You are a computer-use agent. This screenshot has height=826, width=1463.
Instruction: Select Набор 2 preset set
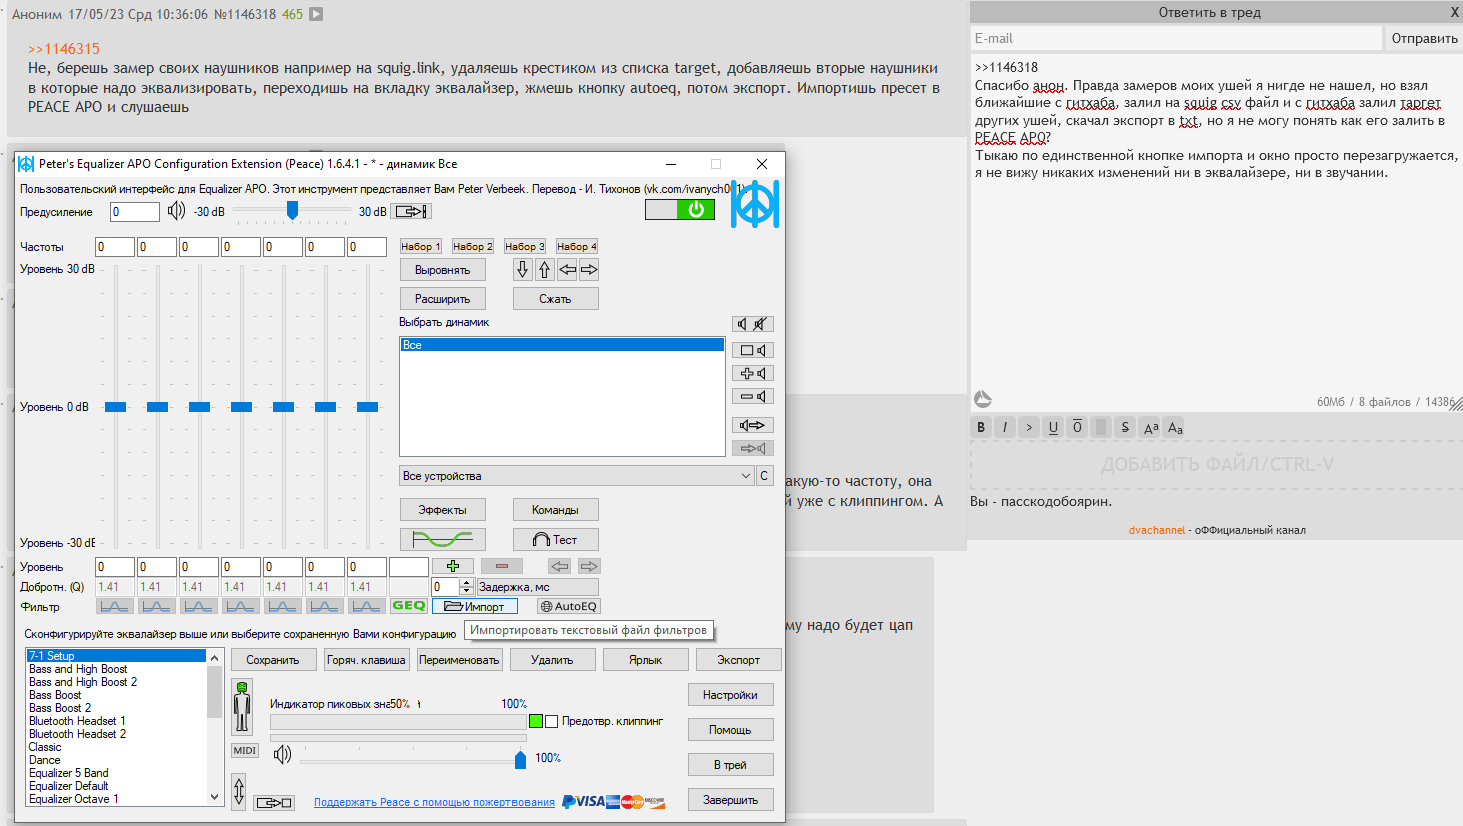472,246
